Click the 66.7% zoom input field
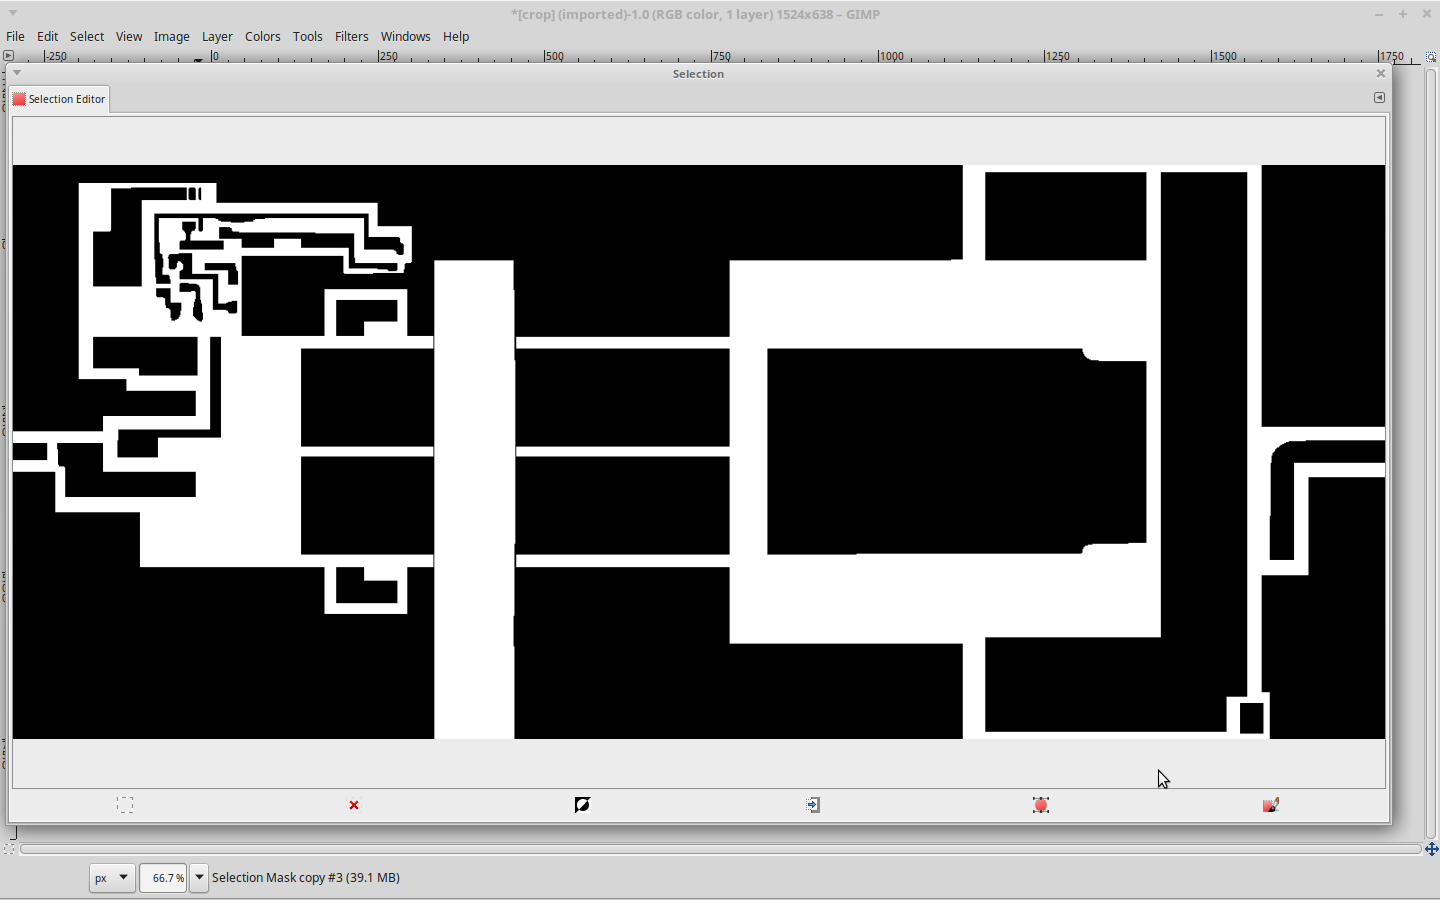Image resolution: width=1440 pixels, height=900 pixels. pos(163,878)
